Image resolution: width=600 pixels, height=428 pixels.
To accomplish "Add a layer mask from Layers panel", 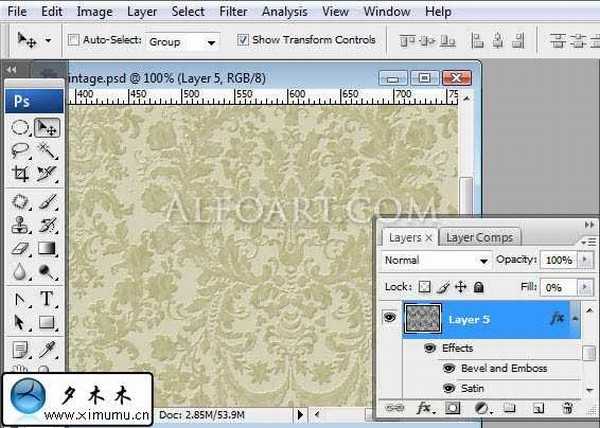I will (x=452, y=408).
